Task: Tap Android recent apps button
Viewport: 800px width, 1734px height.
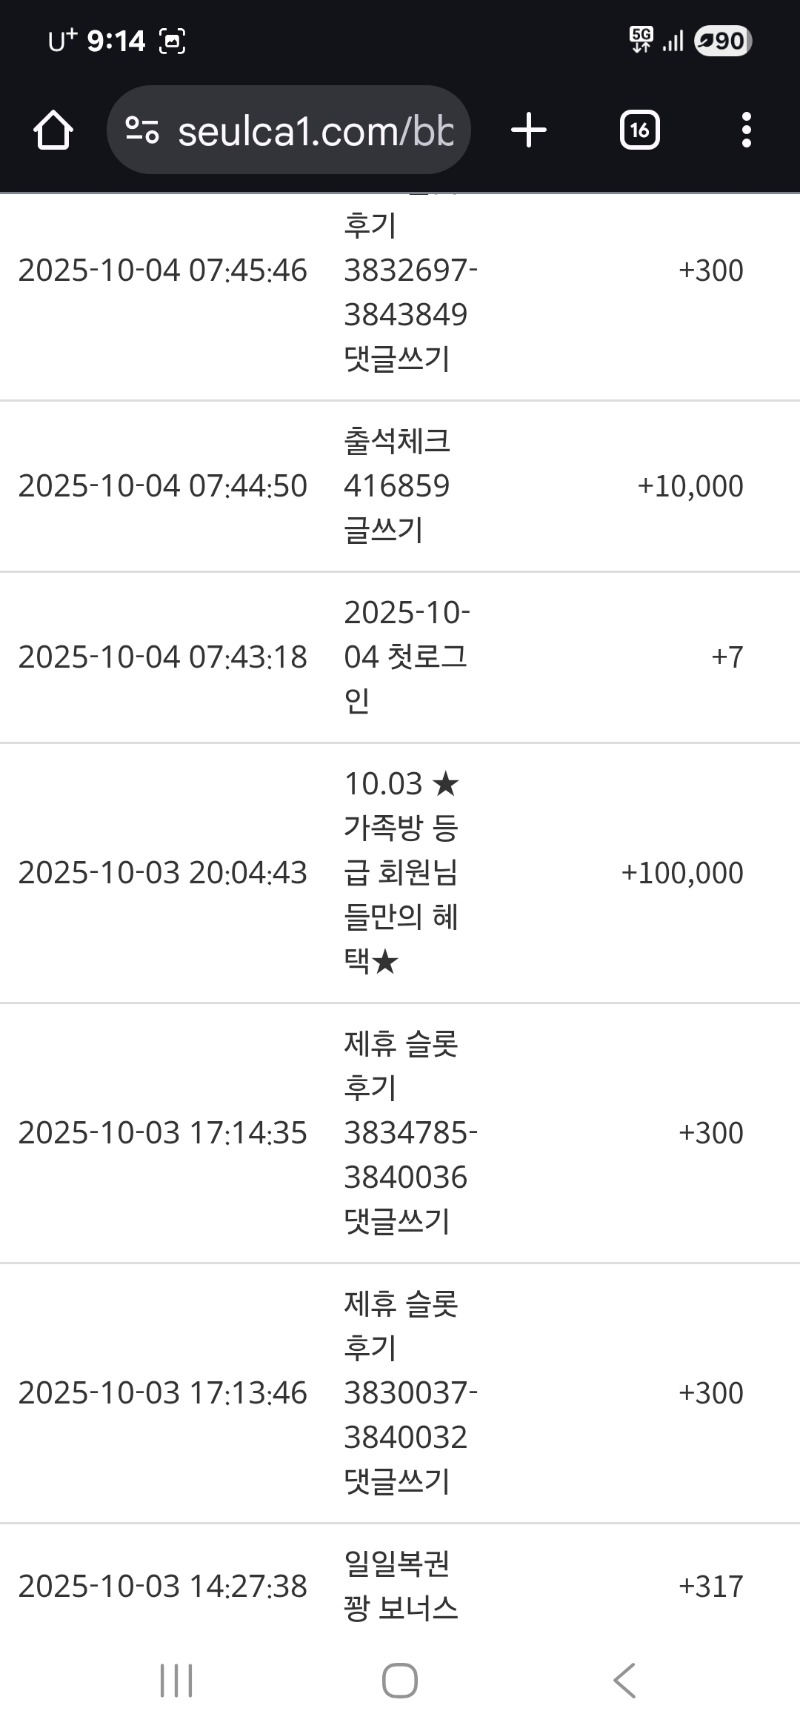Action: 176,1680
